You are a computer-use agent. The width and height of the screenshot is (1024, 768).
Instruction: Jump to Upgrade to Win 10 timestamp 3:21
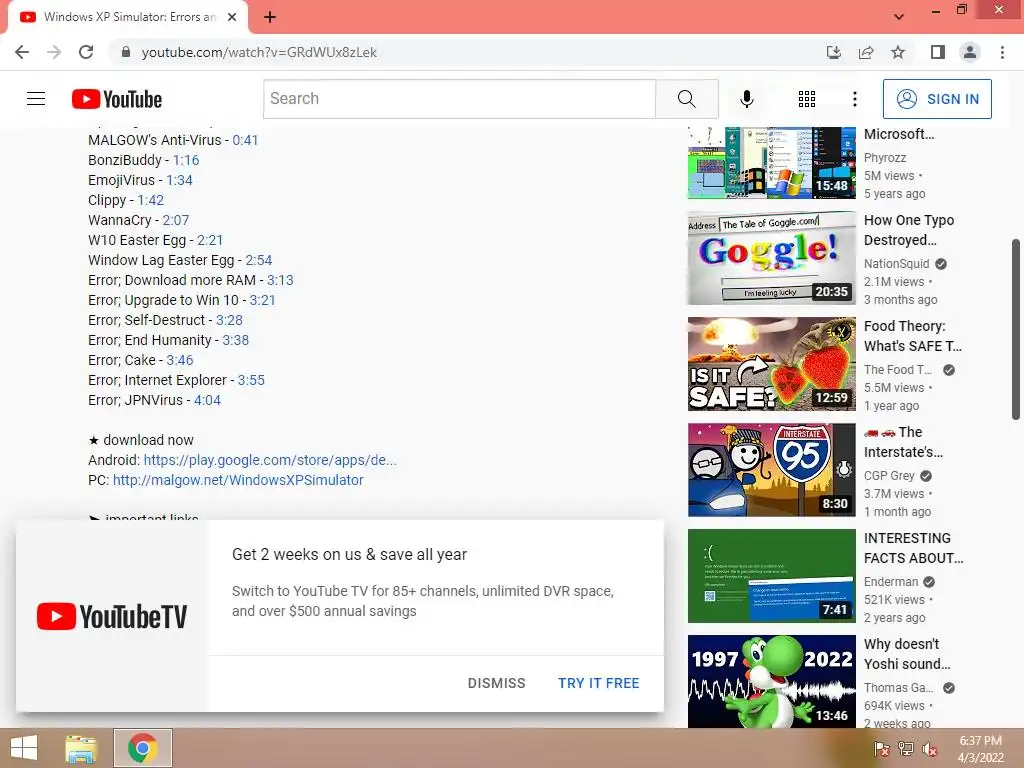coord(263,300)
